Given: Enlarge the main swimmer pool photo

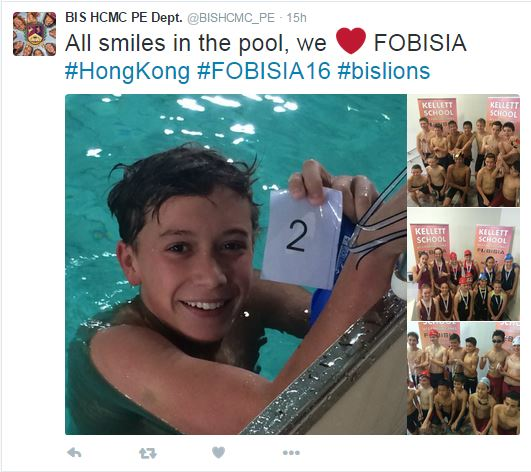Looking at the screenshot, I should 236,264.
